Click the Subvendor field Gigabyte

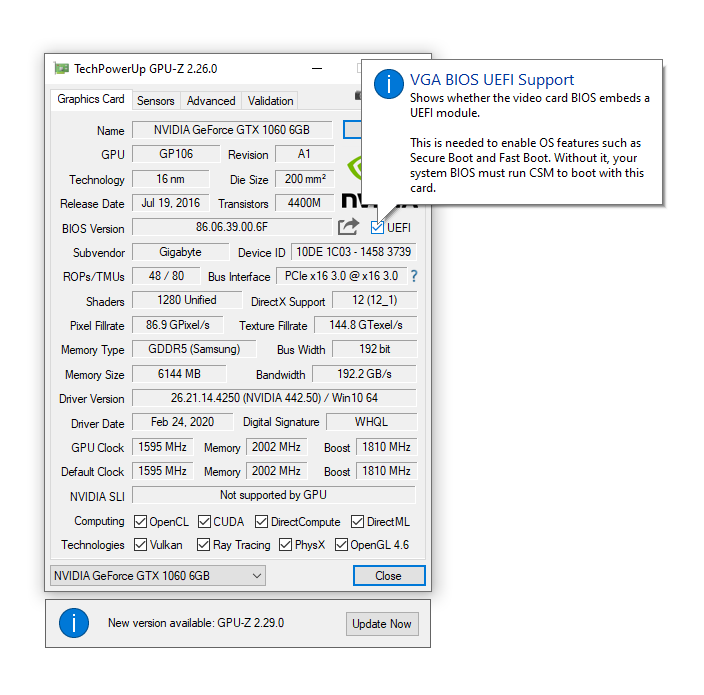[x=180, y=252]
